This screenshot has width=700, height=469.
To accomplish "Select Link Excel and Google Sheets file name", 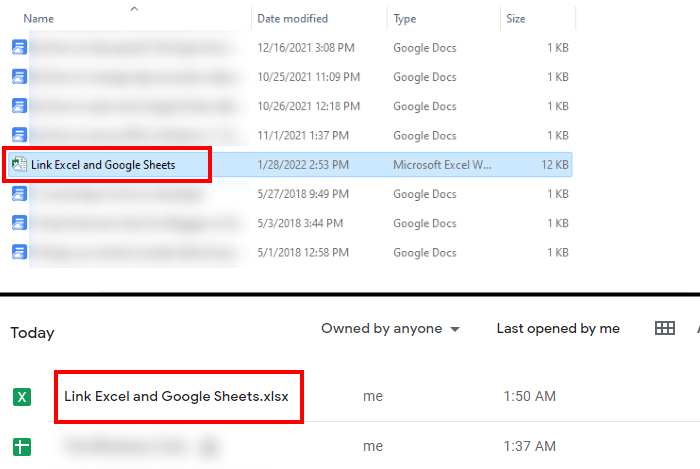I will tap(103, 165).
